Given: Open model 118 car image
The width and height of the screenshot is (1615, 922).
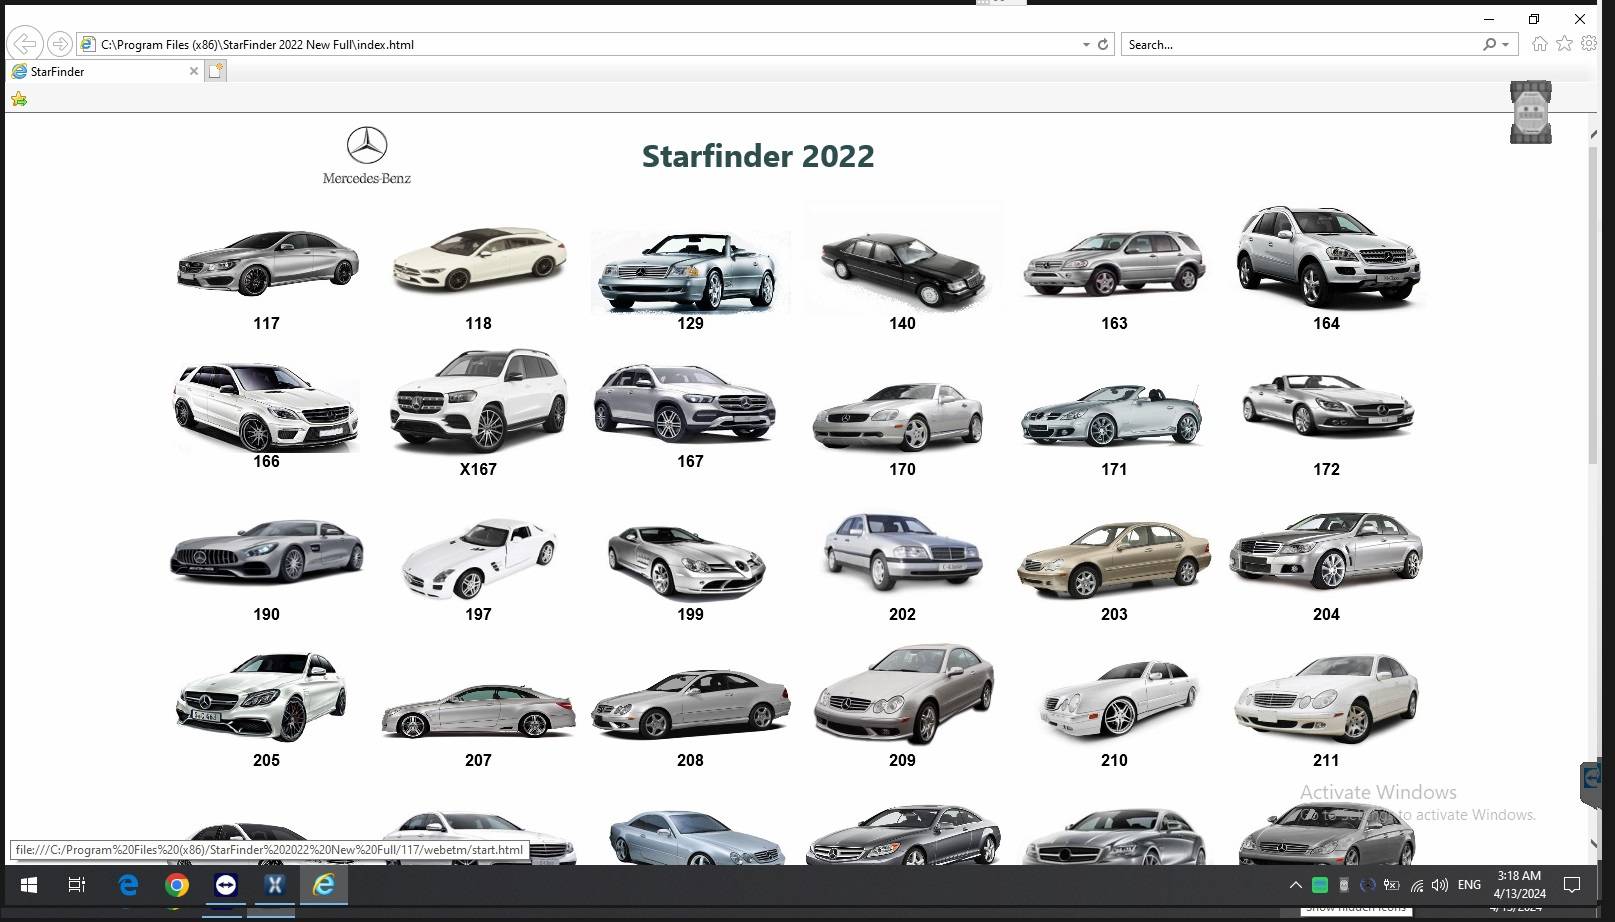Looking at the screenshot, I should tap(479, 259).
